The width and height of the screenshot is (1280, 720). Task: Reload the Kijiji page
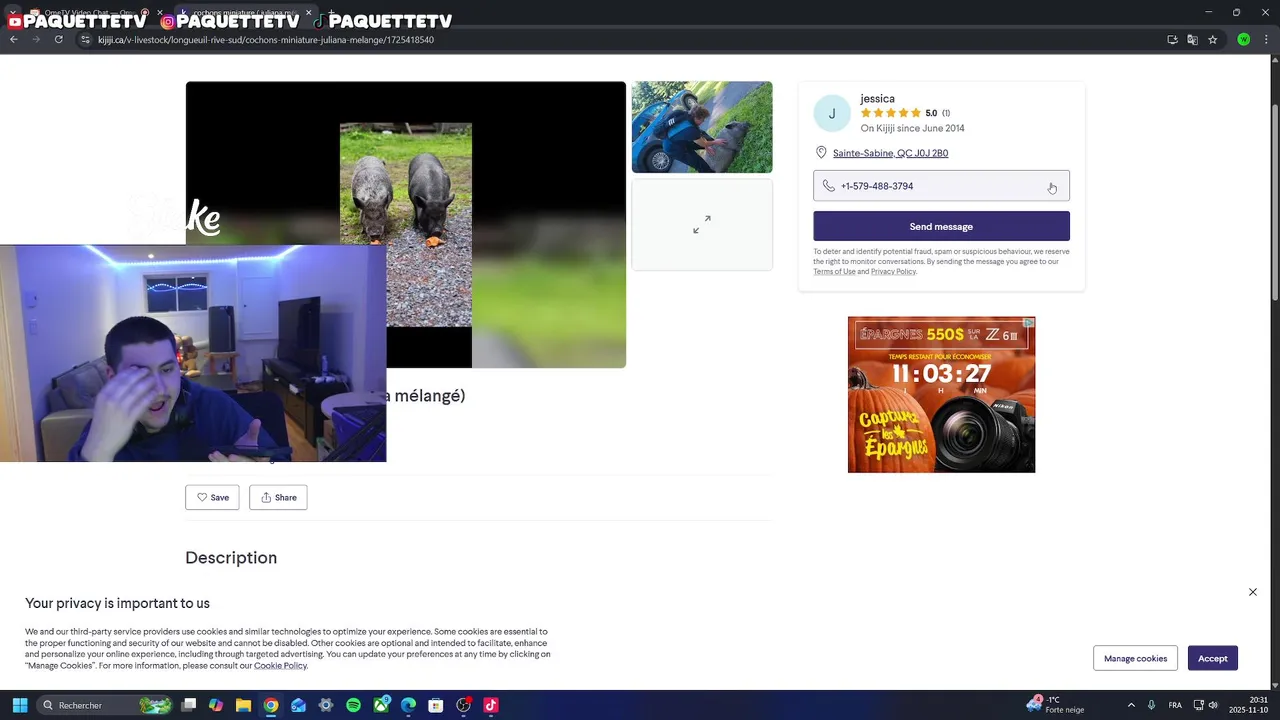[x=58, y=39]
